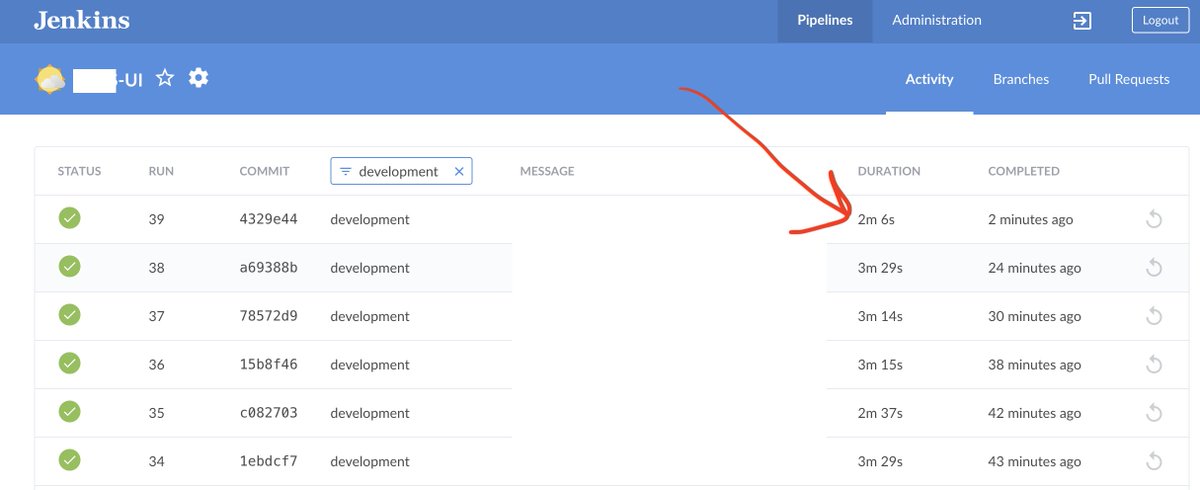Select commit hash 4329e44
This screenshot has width=1200, height=490.
pos(268,219)
